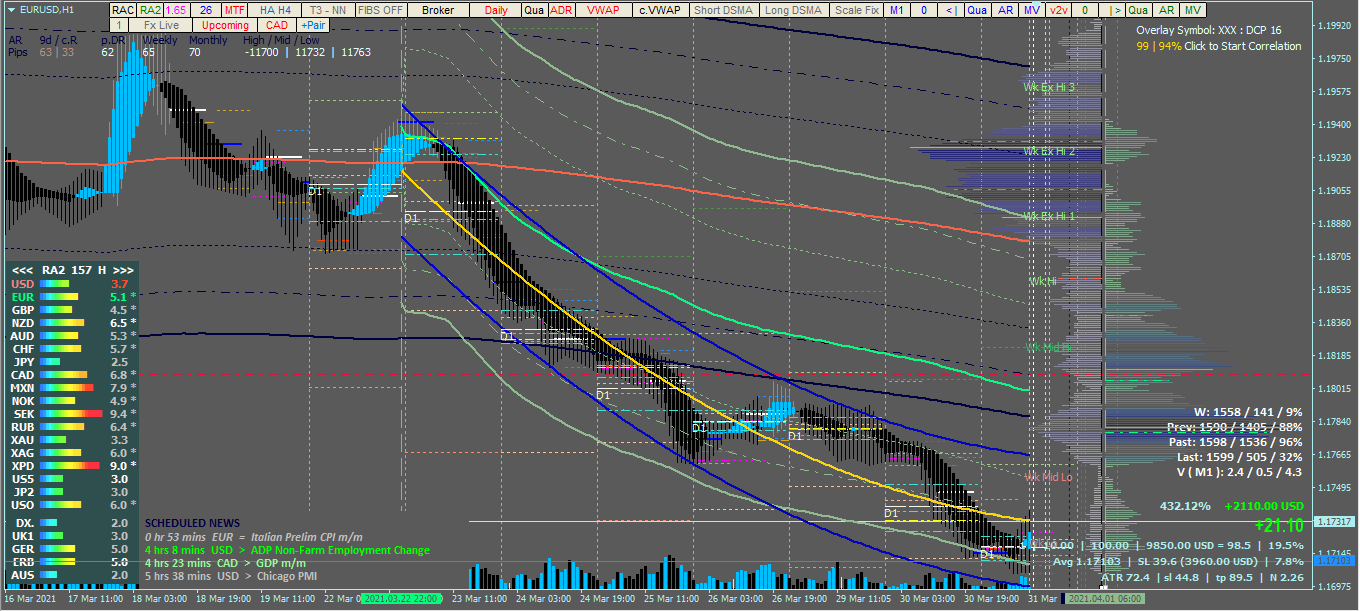Screen dimensions: 1360x611
Task: Switch to the Fx Live tab
Action: tap(161, 25)
